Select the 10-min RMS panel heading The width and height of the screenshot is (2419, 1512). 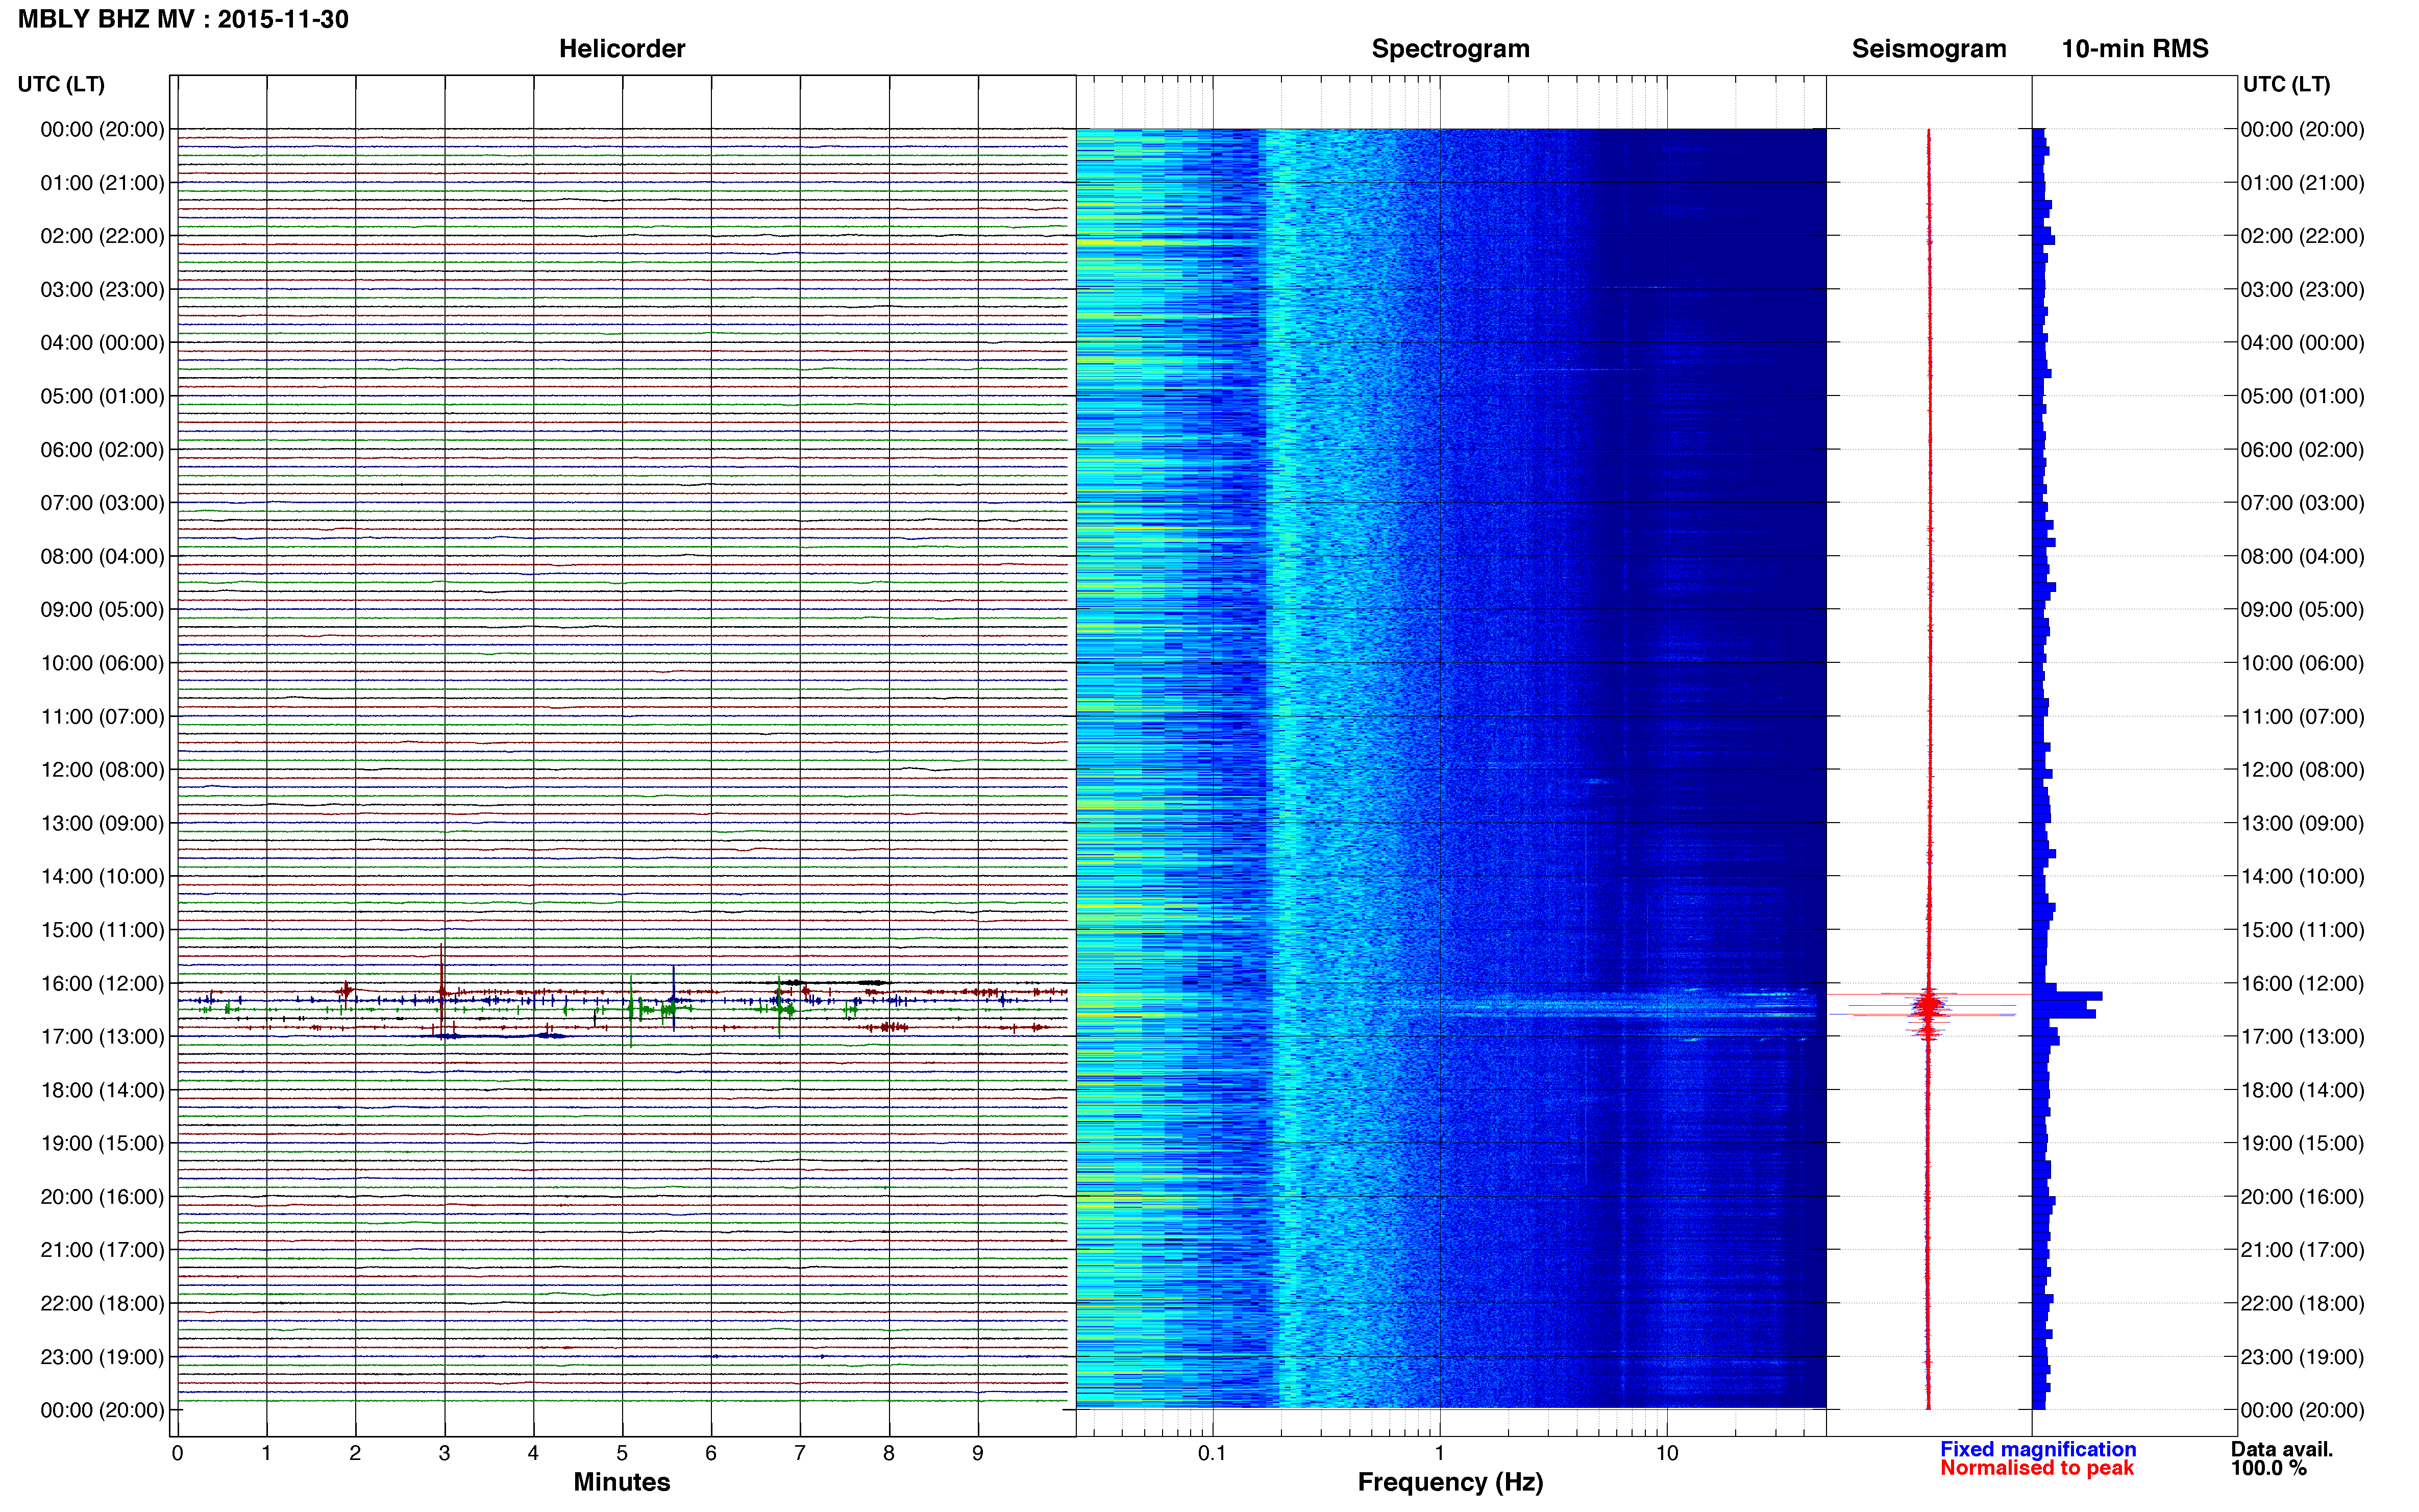[2134, 49]
